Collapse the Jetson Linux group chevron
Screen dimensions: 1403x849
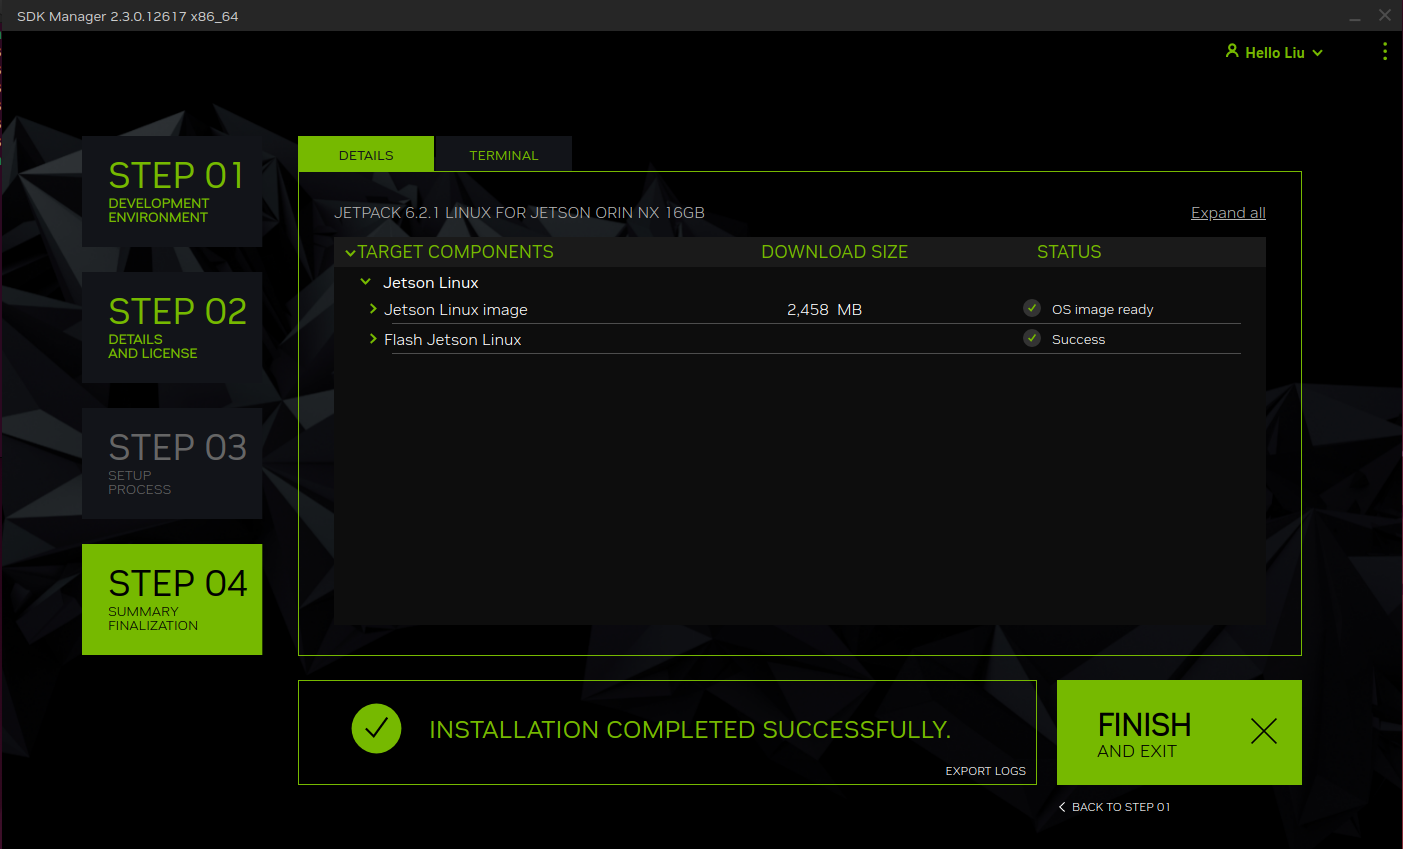366,282
